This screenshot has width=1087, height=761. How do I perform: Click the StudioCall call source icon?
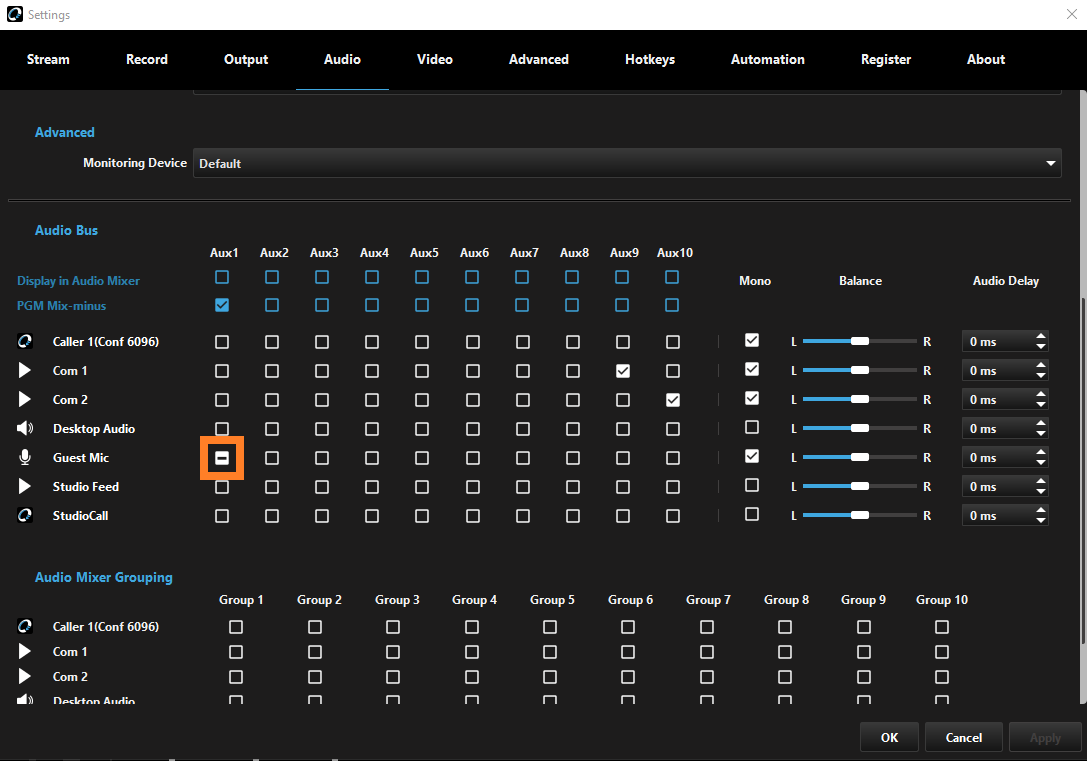25,516
